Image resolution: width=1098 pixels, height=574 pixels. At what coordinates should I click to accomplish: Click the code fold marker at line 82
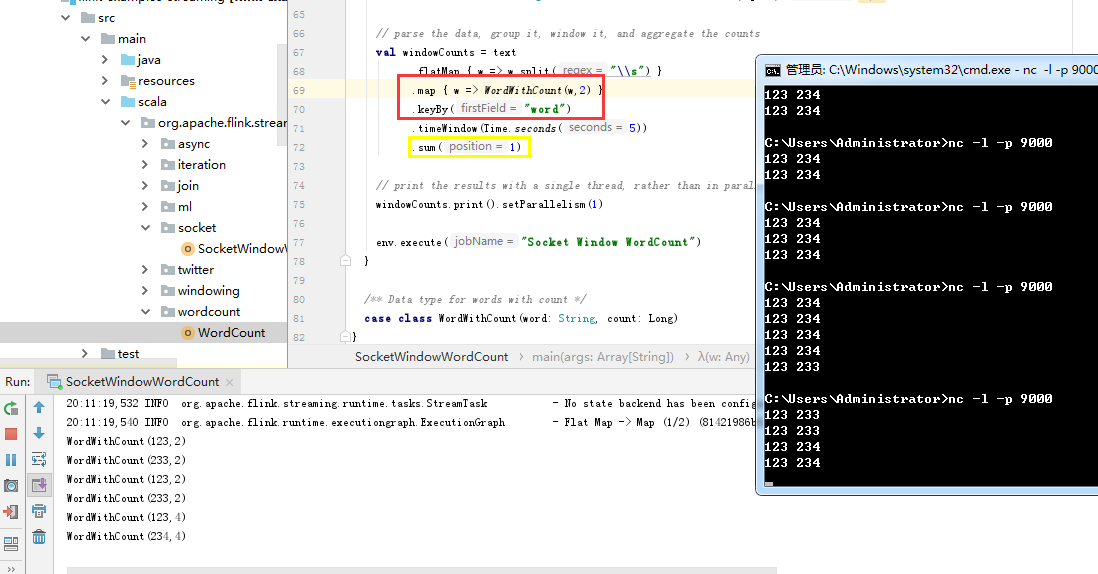(x=345, y=337)
